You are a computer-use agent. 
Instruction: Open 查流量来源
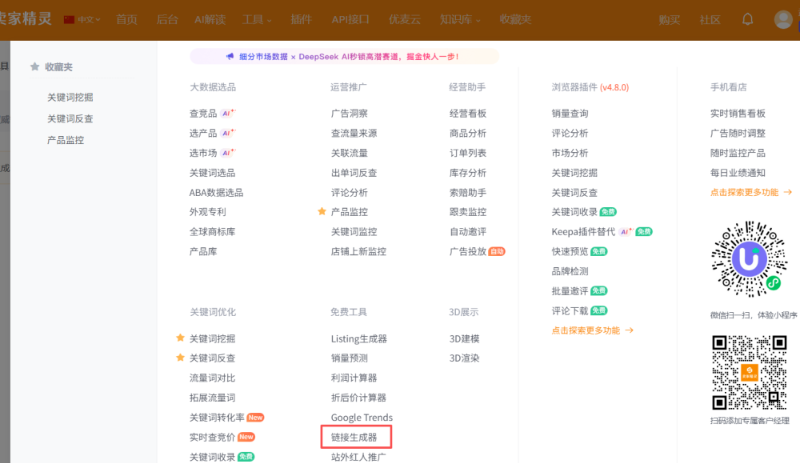pyautogui.click(x=354, y=133)
